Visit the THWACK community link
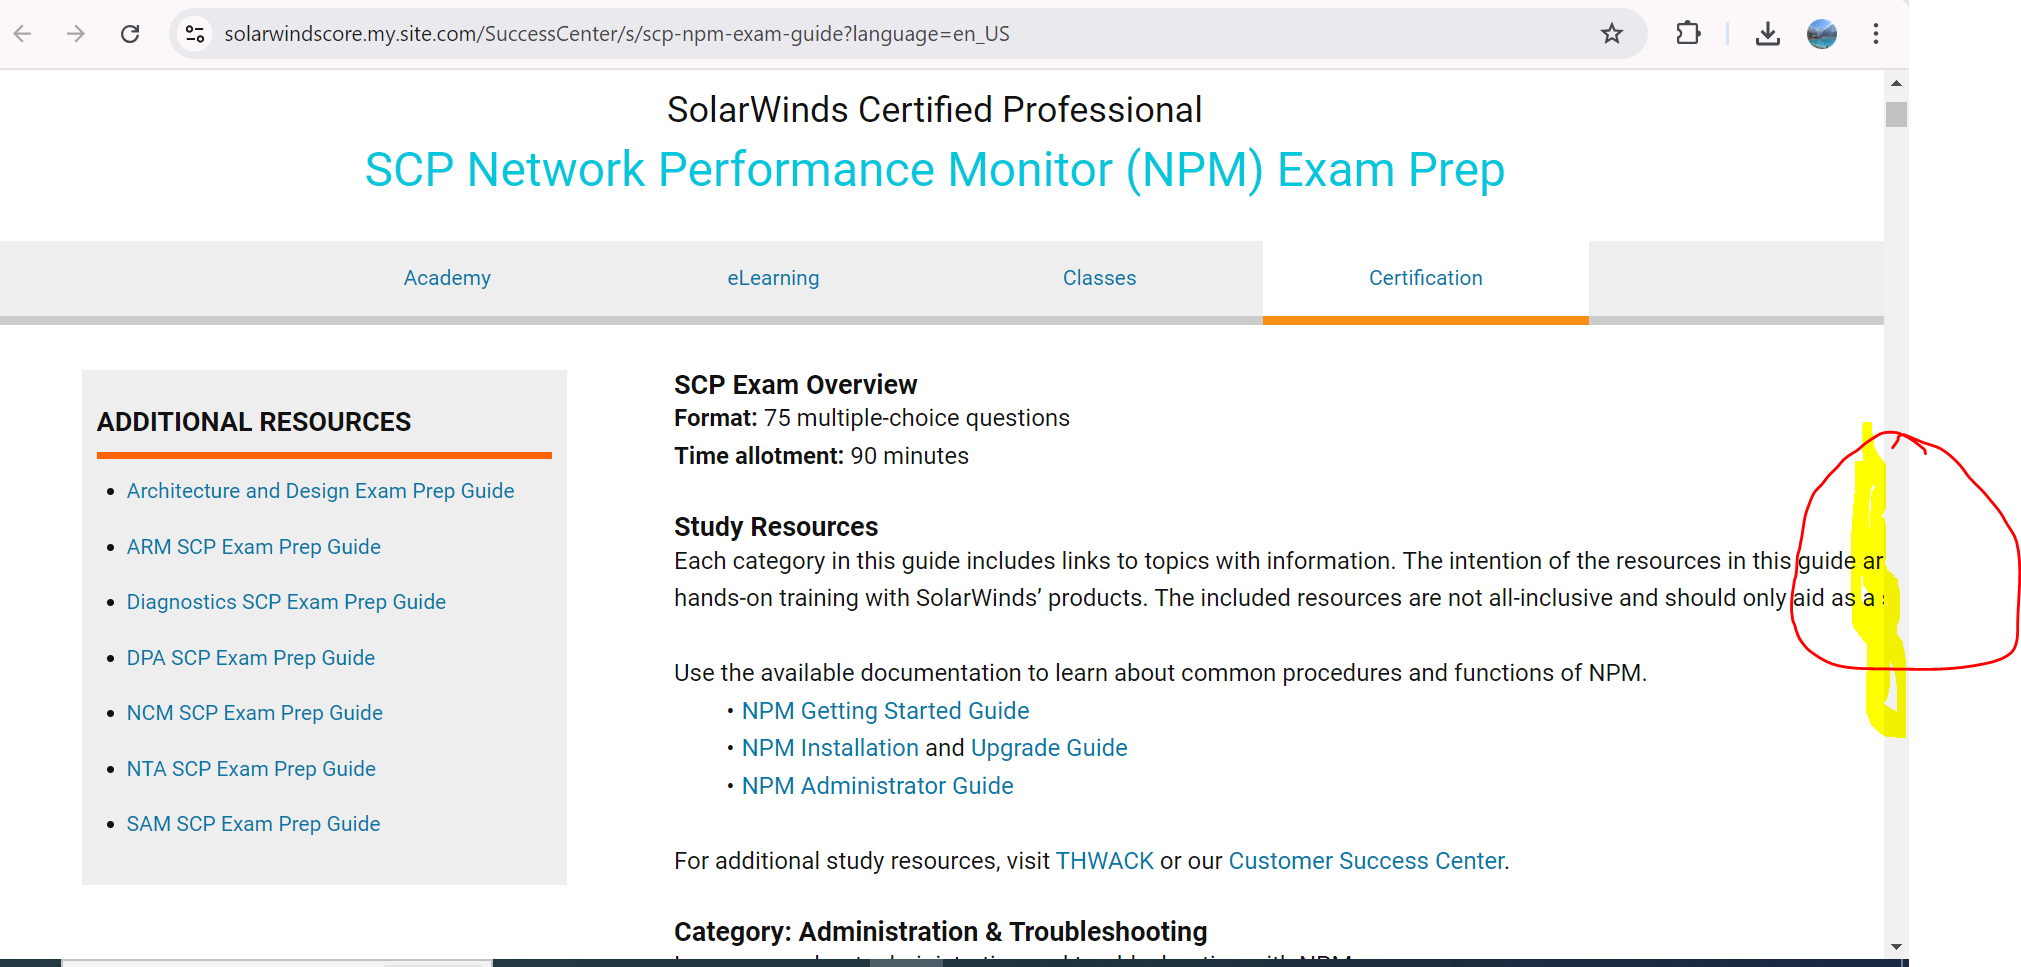Image resolution: width=2021 pixels, height=967 pixels. tap(1104, 861)
